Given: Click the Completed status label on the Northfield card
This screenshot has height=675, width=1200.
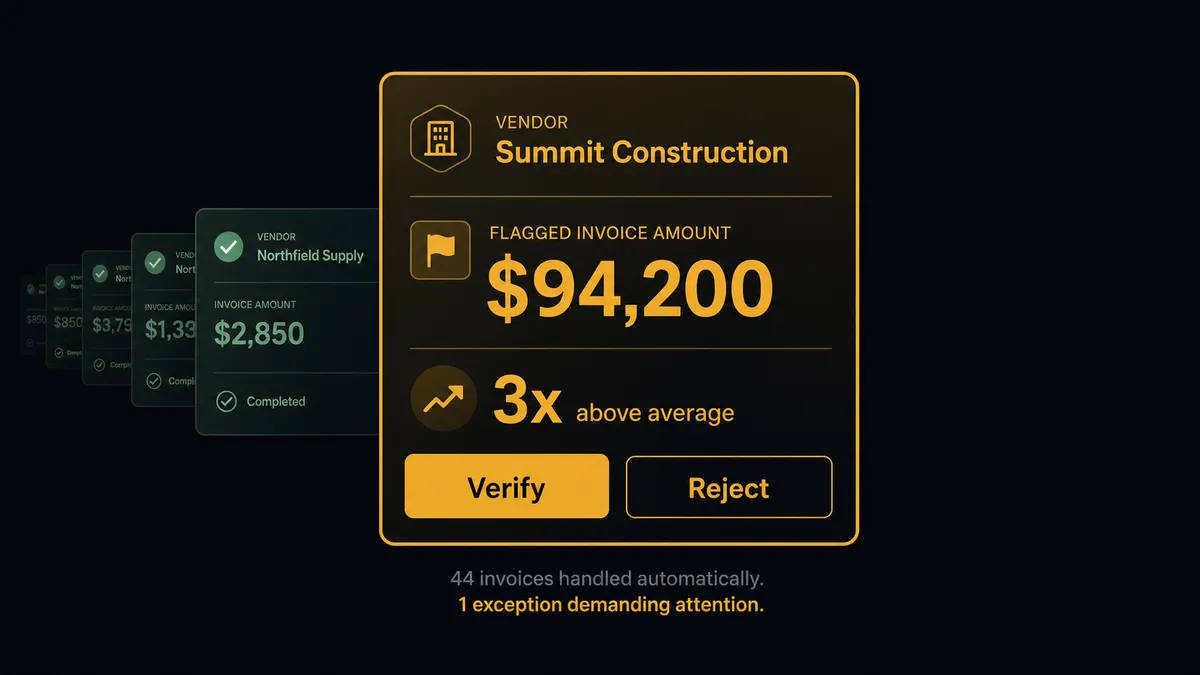Looking at the screenshot, I should [x=275, y=401].
